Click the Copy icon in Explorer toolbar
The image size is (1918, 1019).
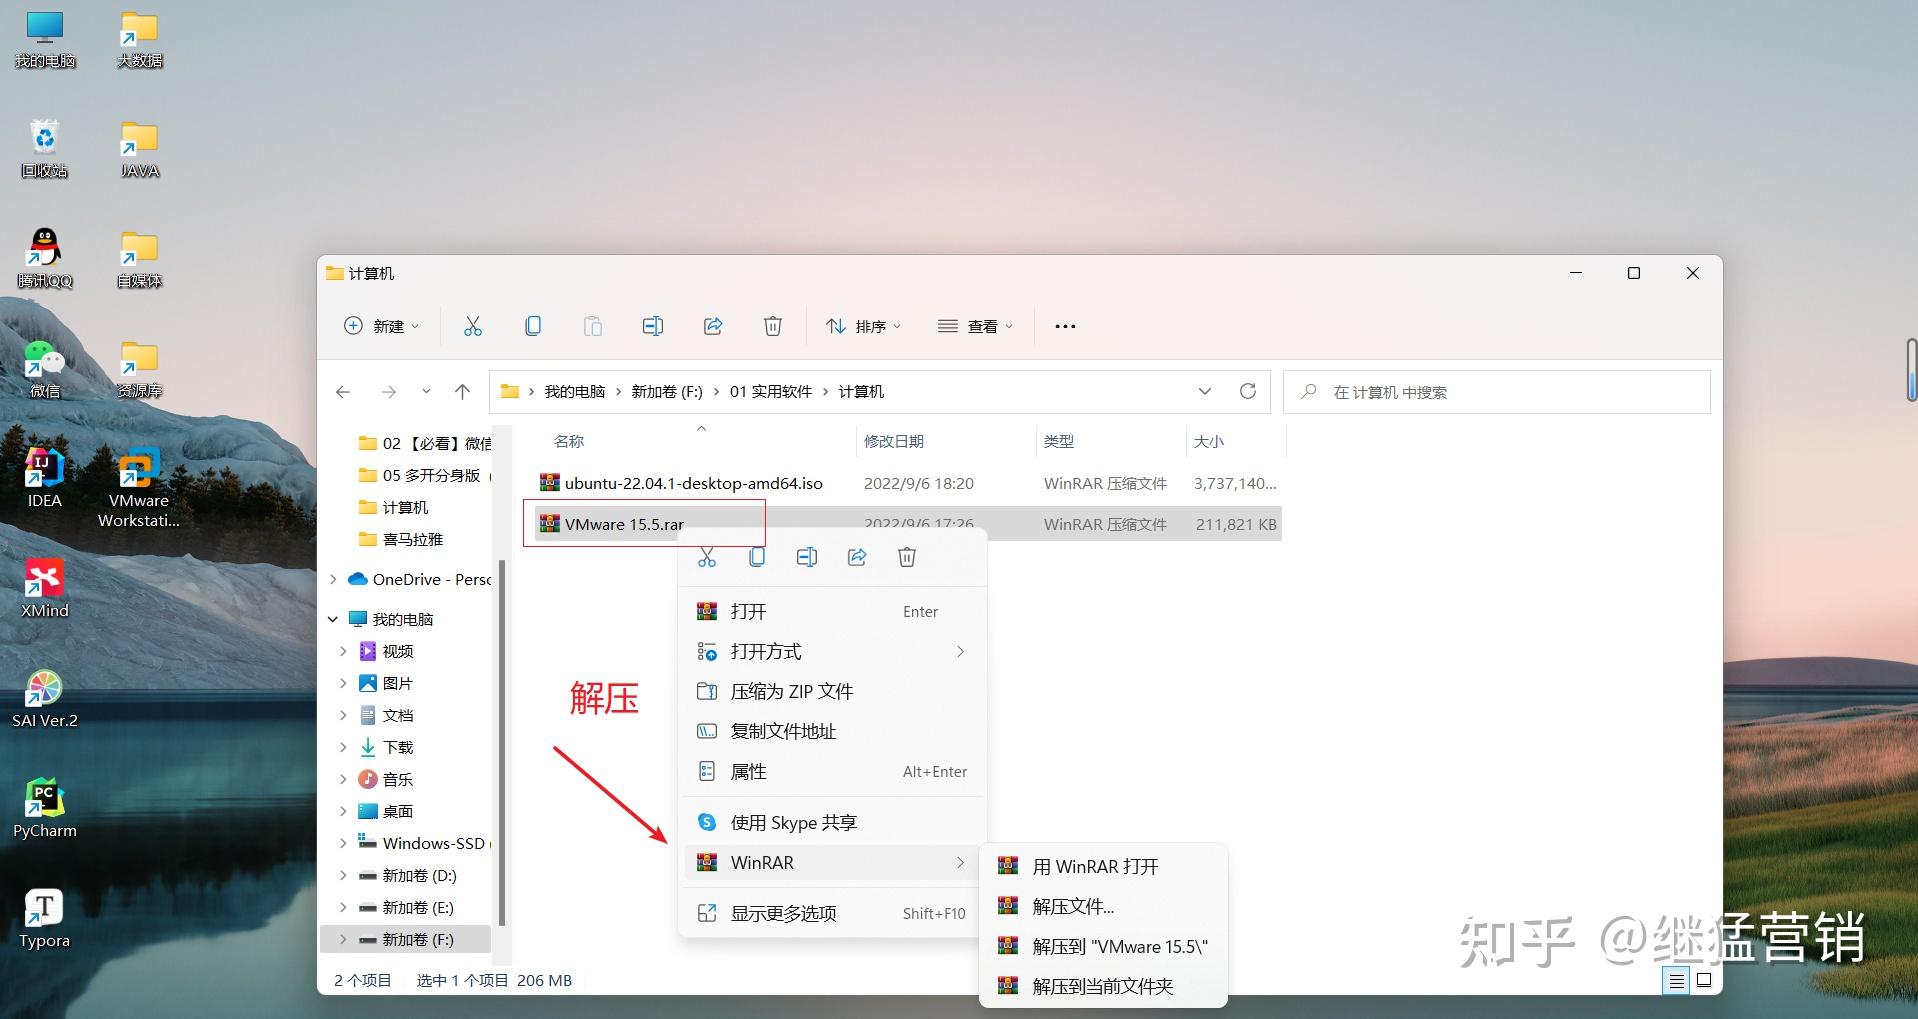tap(533, 326)
